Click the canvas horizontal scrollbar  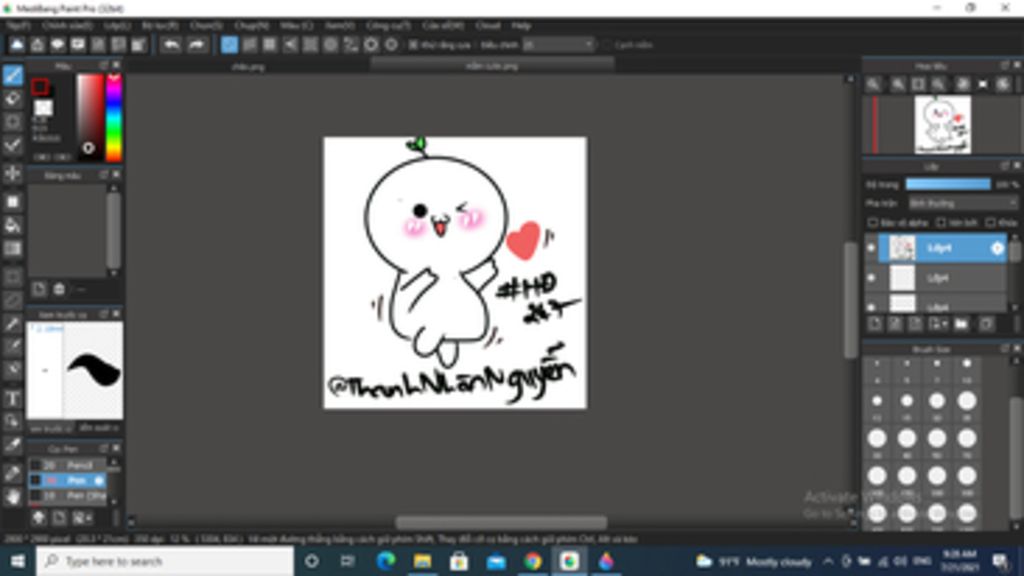501,522
